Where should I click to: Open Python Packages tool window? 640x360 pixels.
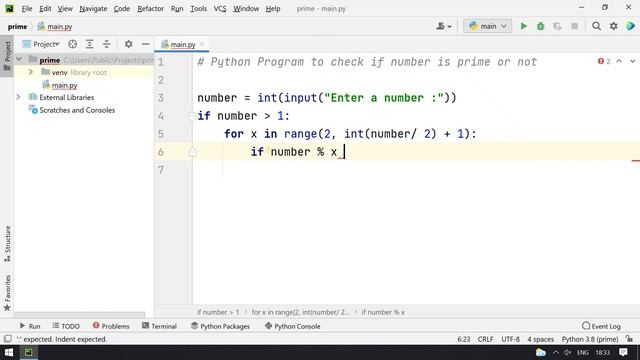coord(220,326)
